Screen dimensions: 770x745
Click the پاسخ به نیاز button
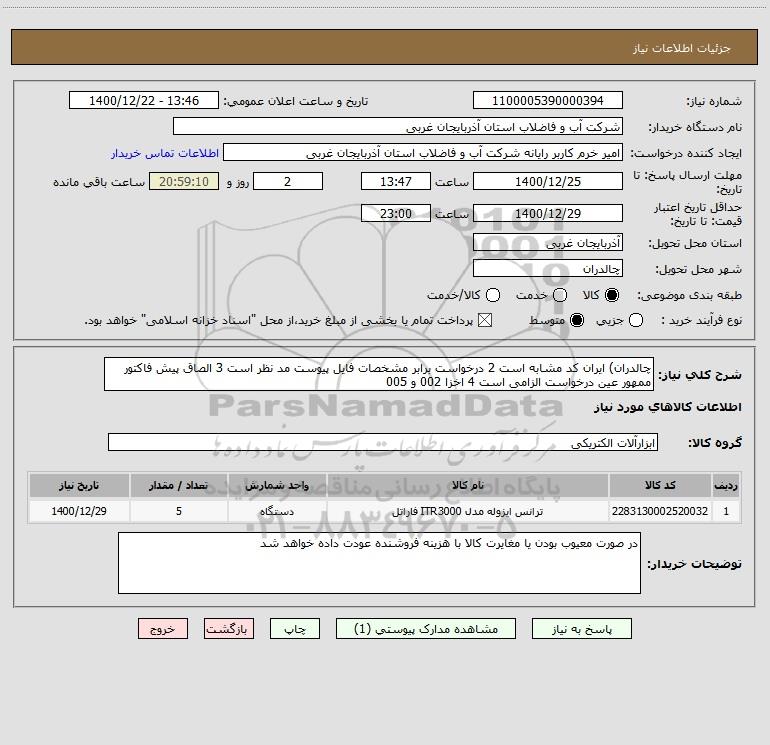click(581, 629)
